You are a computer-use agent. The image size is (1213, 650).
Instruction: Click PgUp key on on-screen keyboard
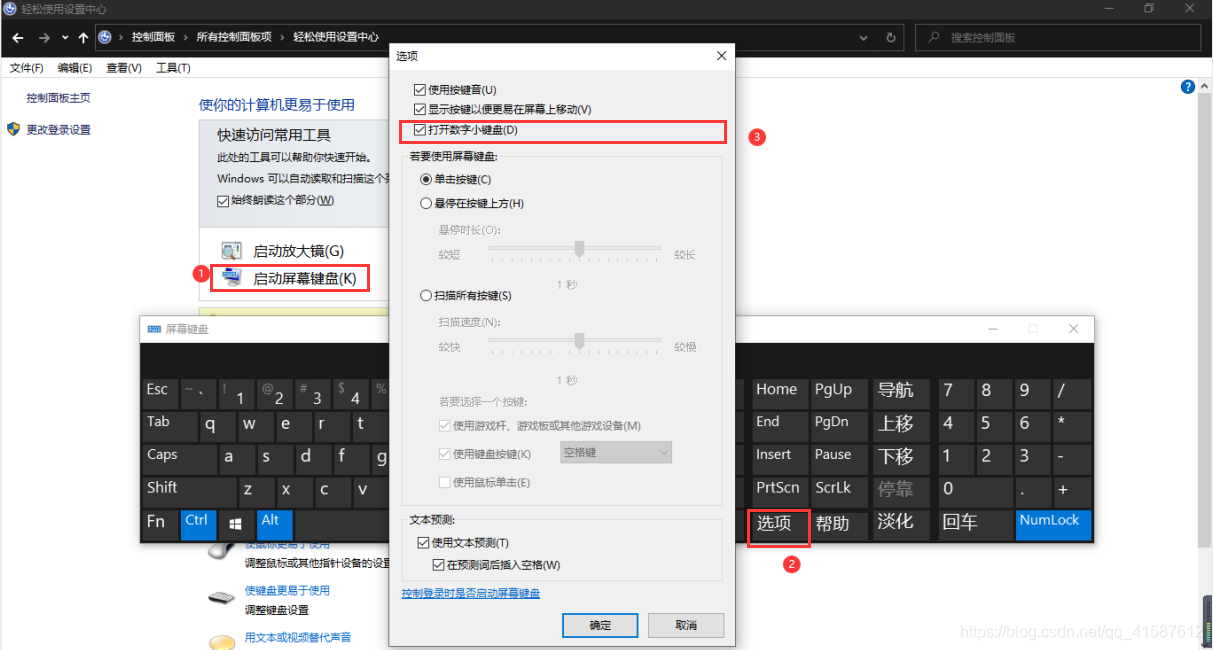(x=838, y=392)
